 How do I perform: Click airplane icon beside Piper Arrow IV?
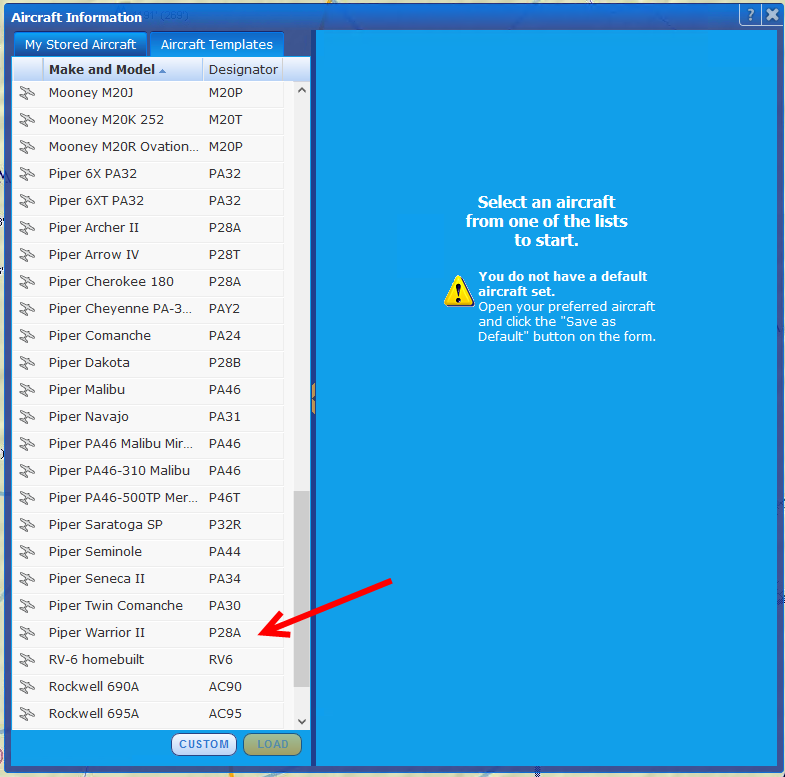(x=27, y=255)
